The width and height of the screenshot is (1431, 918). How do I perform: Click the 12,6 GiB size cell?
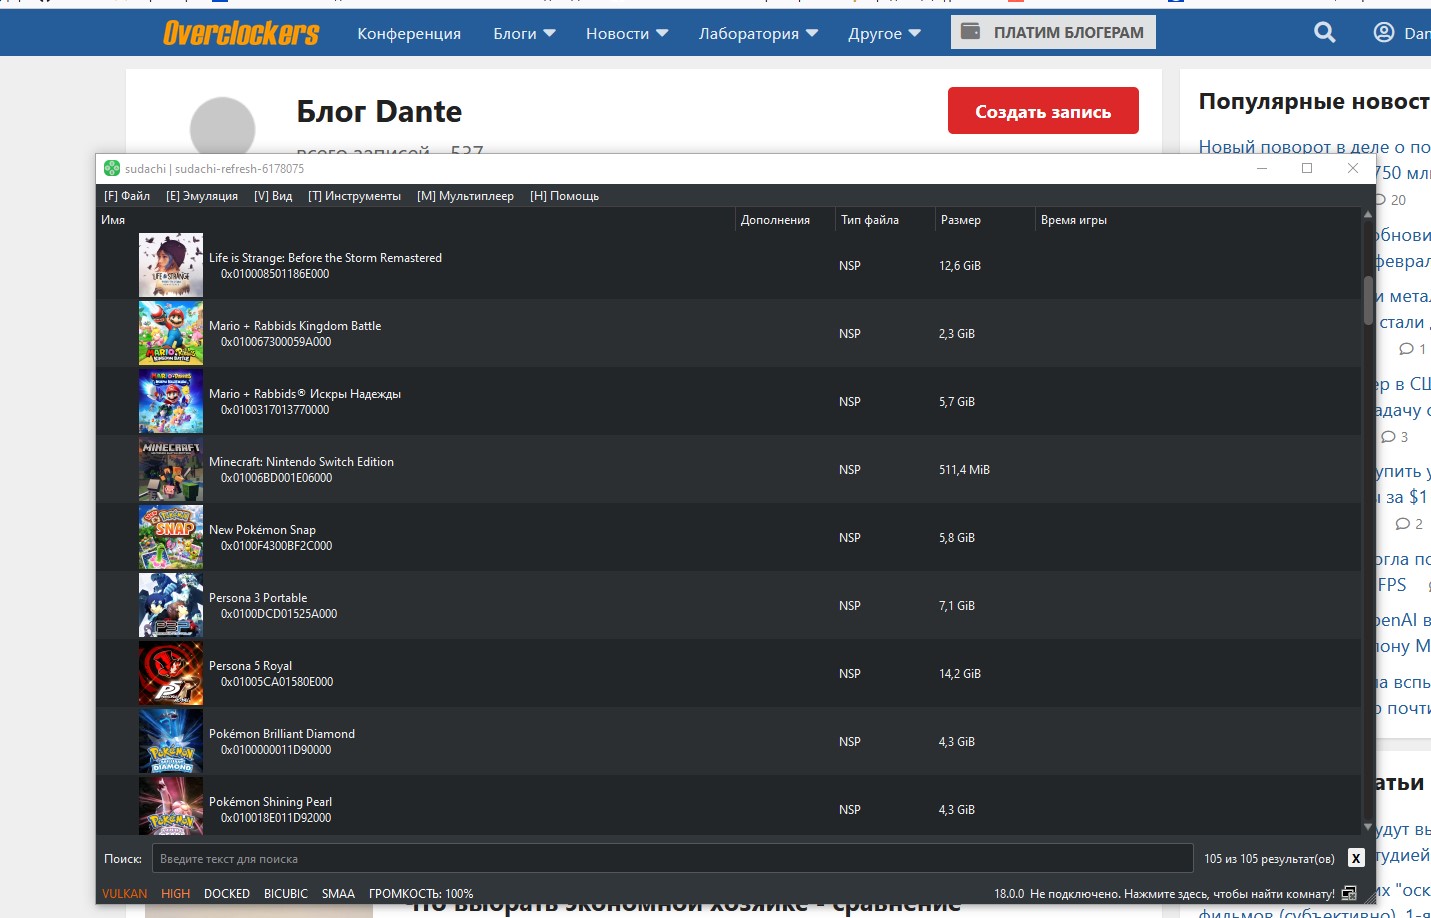point(960,265)
